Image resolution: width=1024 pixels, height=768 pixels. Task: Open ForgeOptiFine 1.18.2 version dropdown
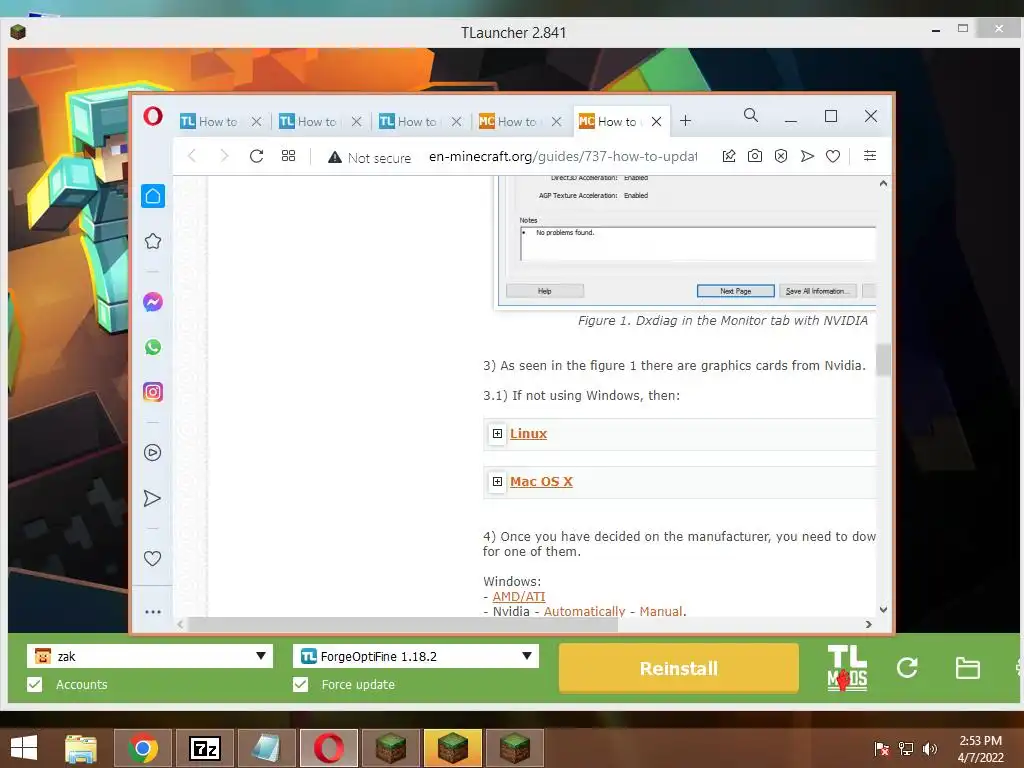[416, 656]
